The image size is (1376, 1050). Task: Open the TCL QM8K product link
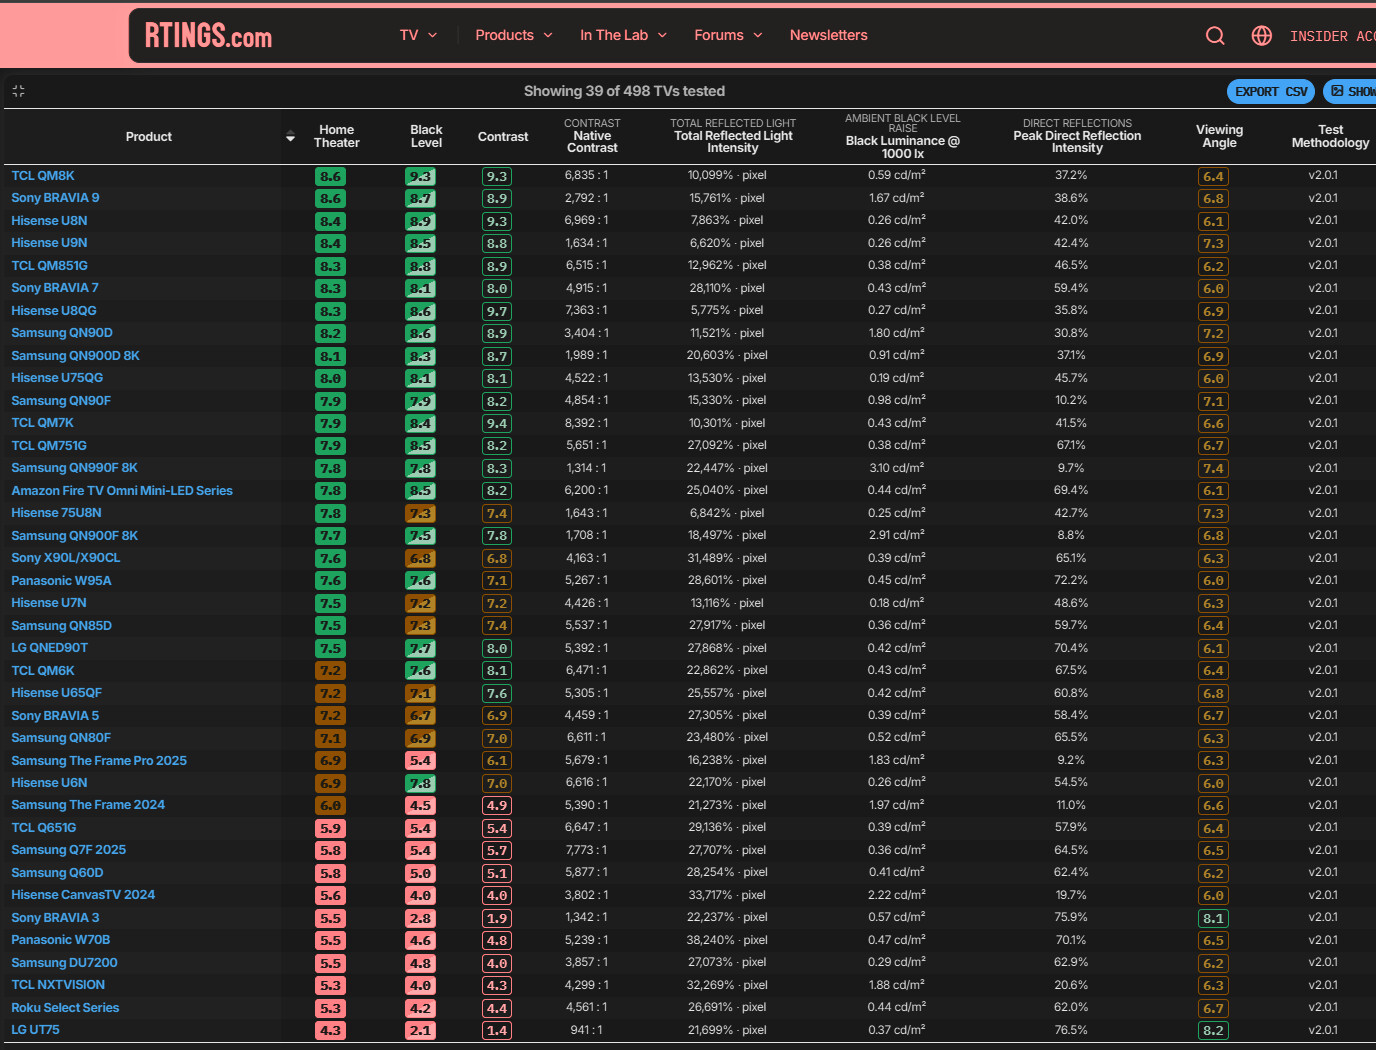[43, 176]
